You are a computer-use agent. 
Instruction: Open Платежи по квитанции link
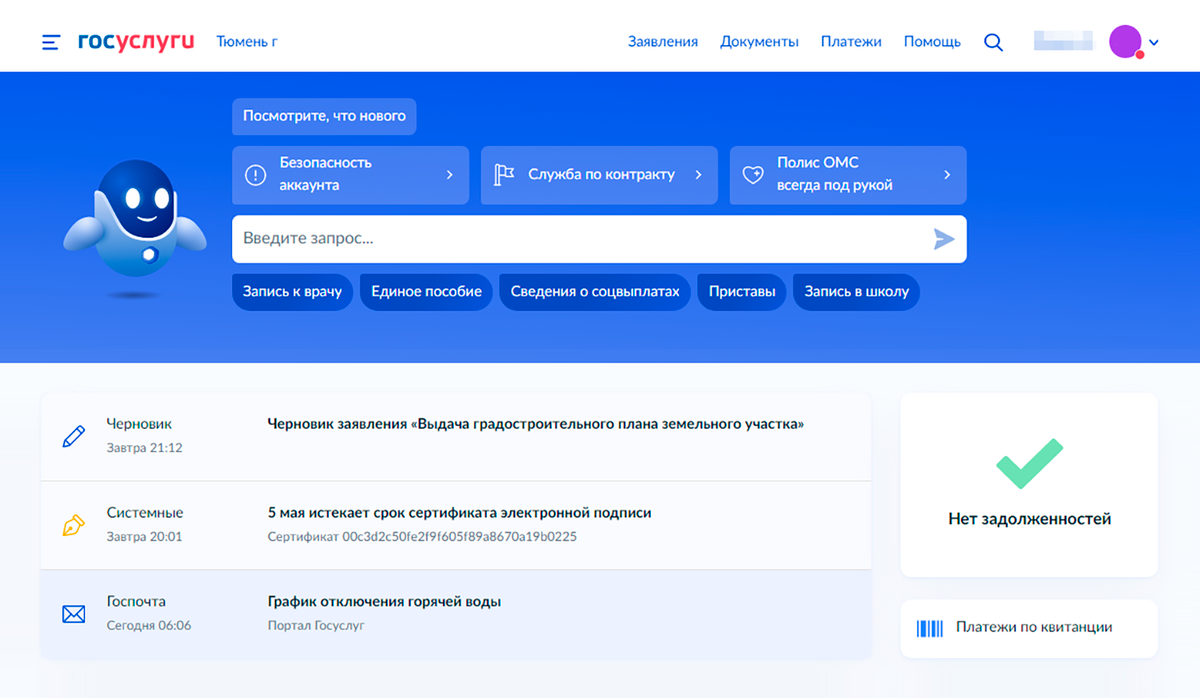(1029, 628)
